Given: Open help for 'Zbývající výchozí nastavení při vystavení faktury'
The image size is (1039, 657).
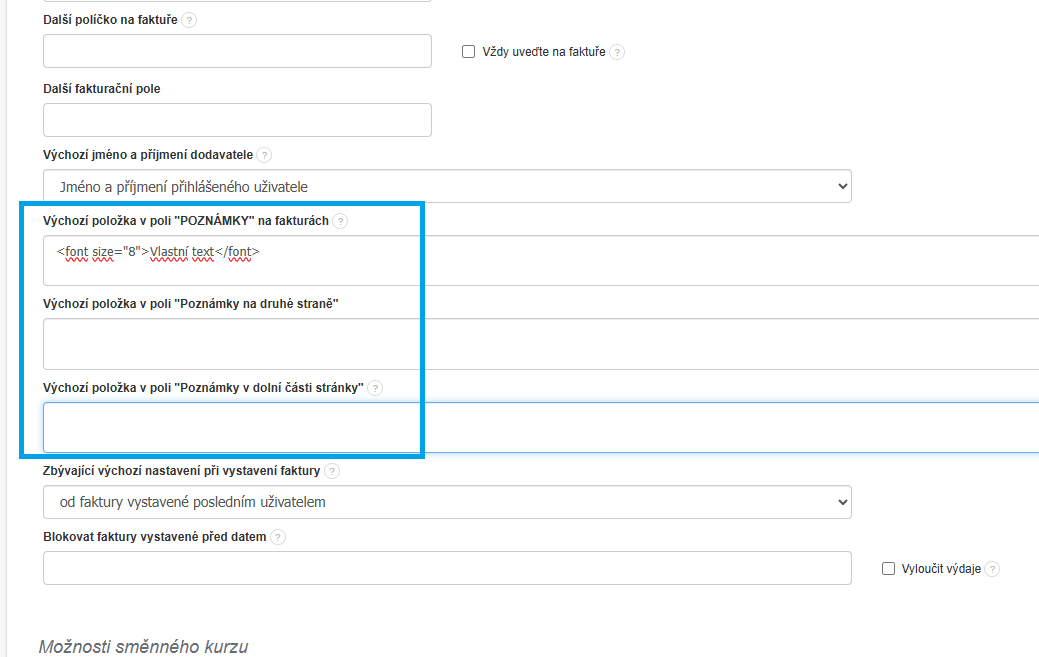Looking at the screenshot, I should (332, 471).
